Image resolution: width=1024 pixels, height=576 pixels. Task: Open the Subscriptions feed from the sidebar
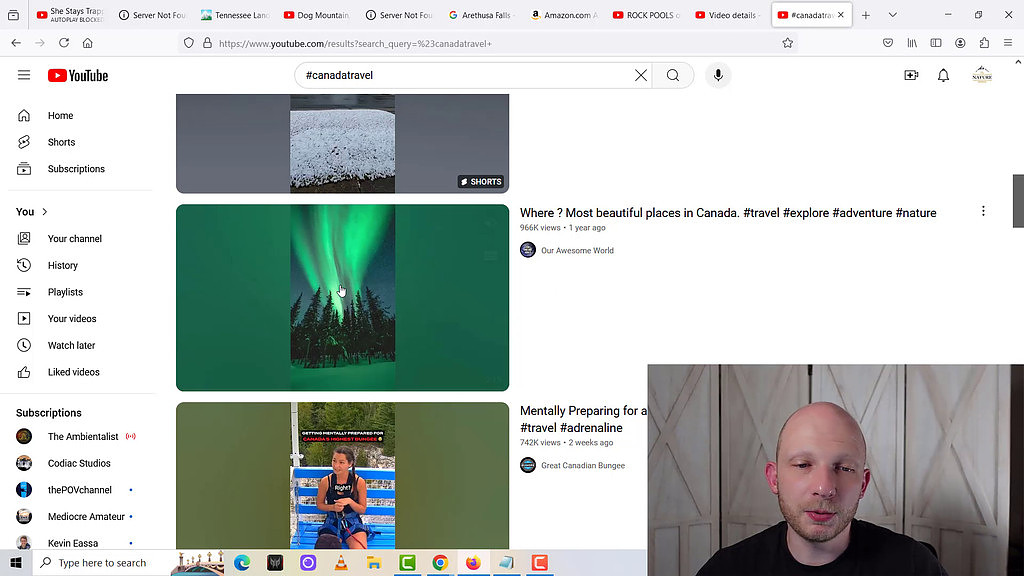(x=75, y=168)
